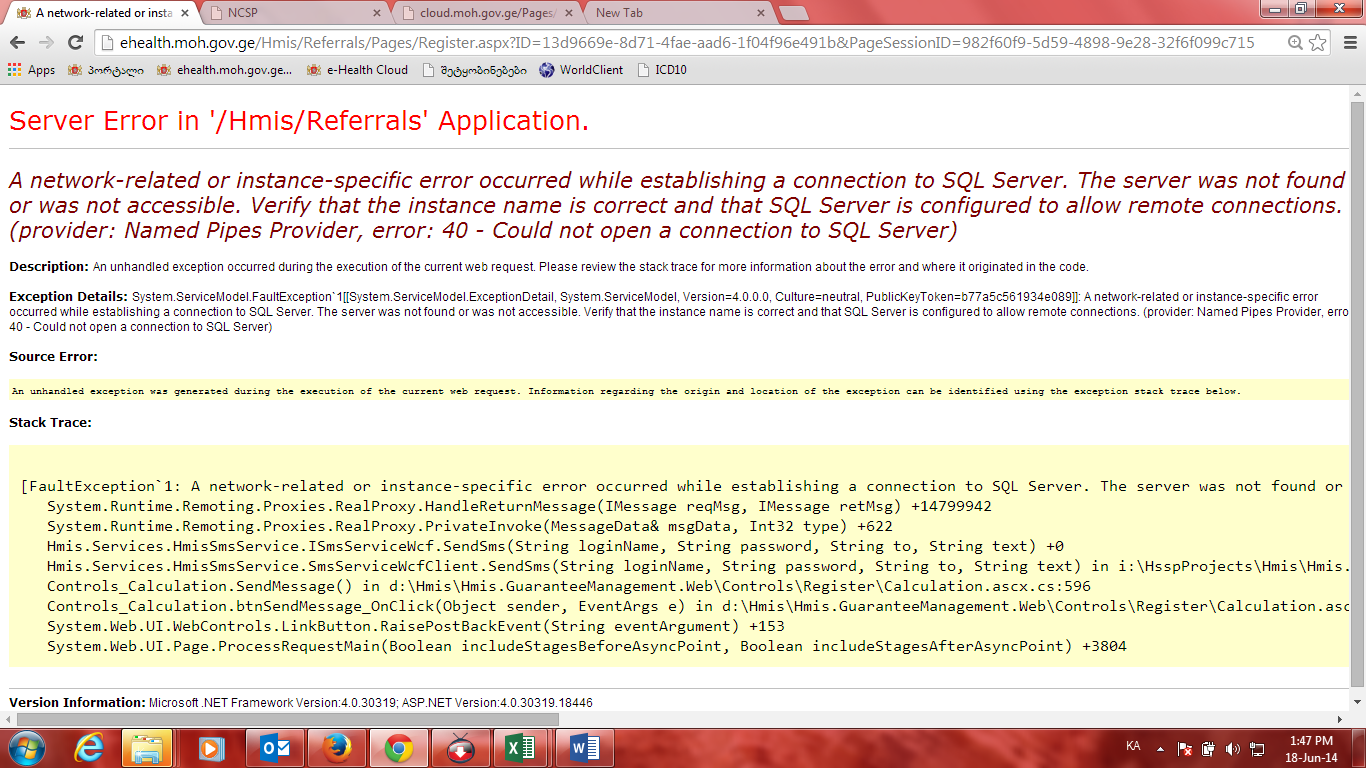Open the Apps shortcut in bookmarks bar

31,70
